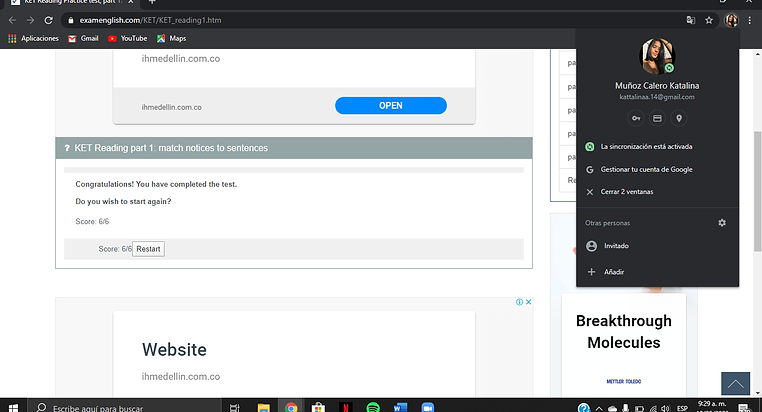Click the 9:29 a. m. clock
Screen dimensions: 762x412
point(712,406)
